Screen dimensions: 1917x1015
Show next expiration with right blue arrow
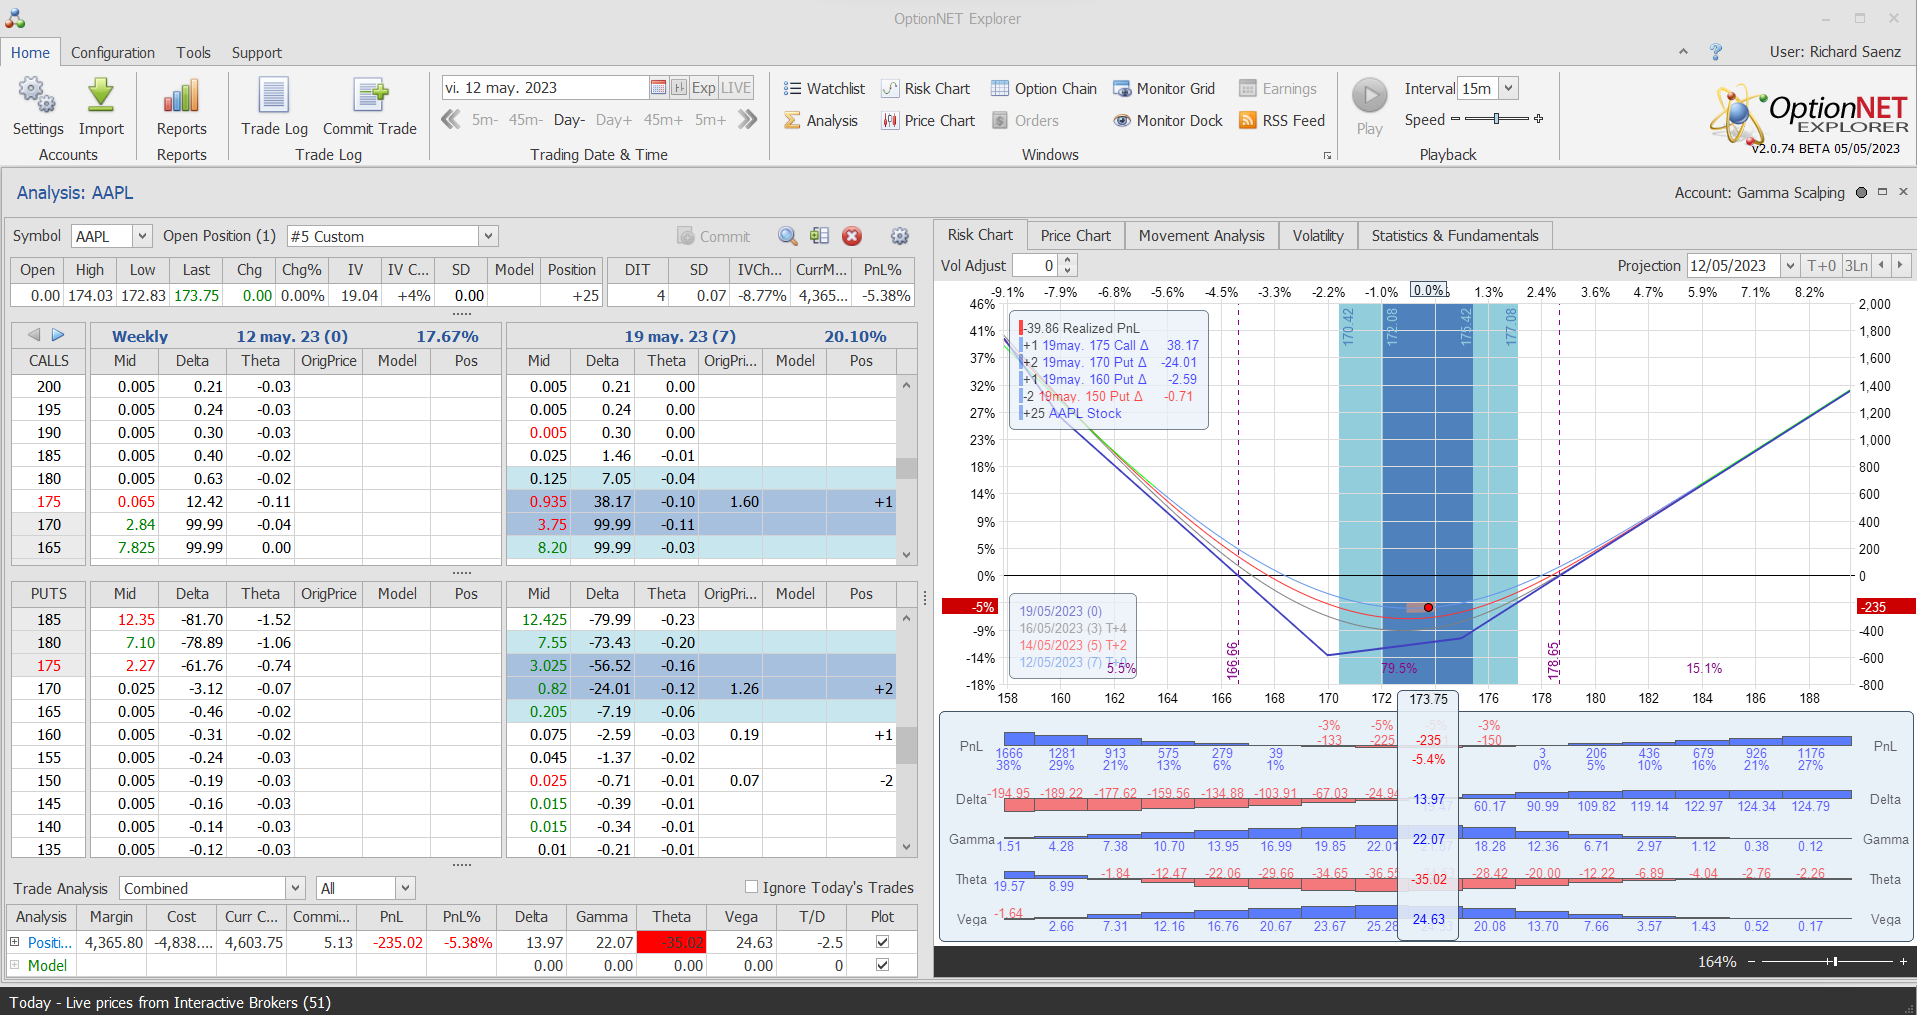tap(58, 335)
